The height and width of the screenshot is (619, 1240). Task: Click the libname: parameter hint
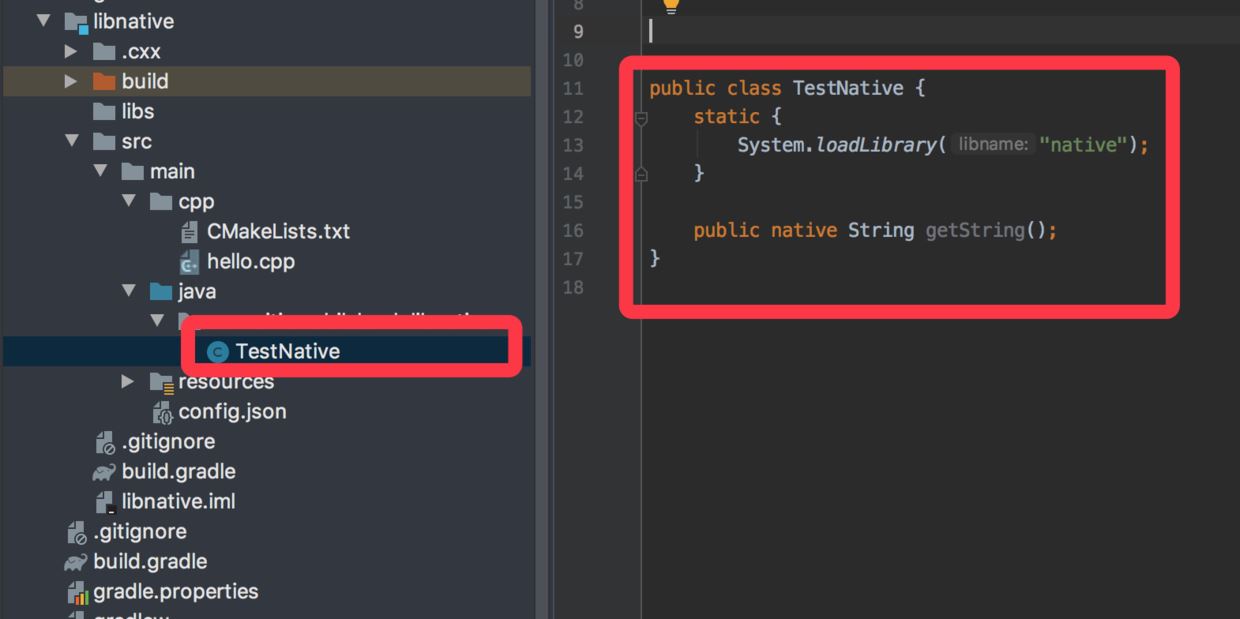point(992,145)
